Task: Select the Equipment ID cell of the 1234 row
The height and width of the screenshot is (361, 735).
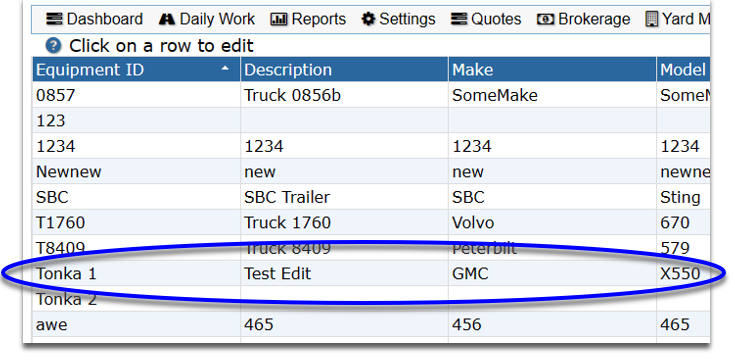Action: coord(136,146)
